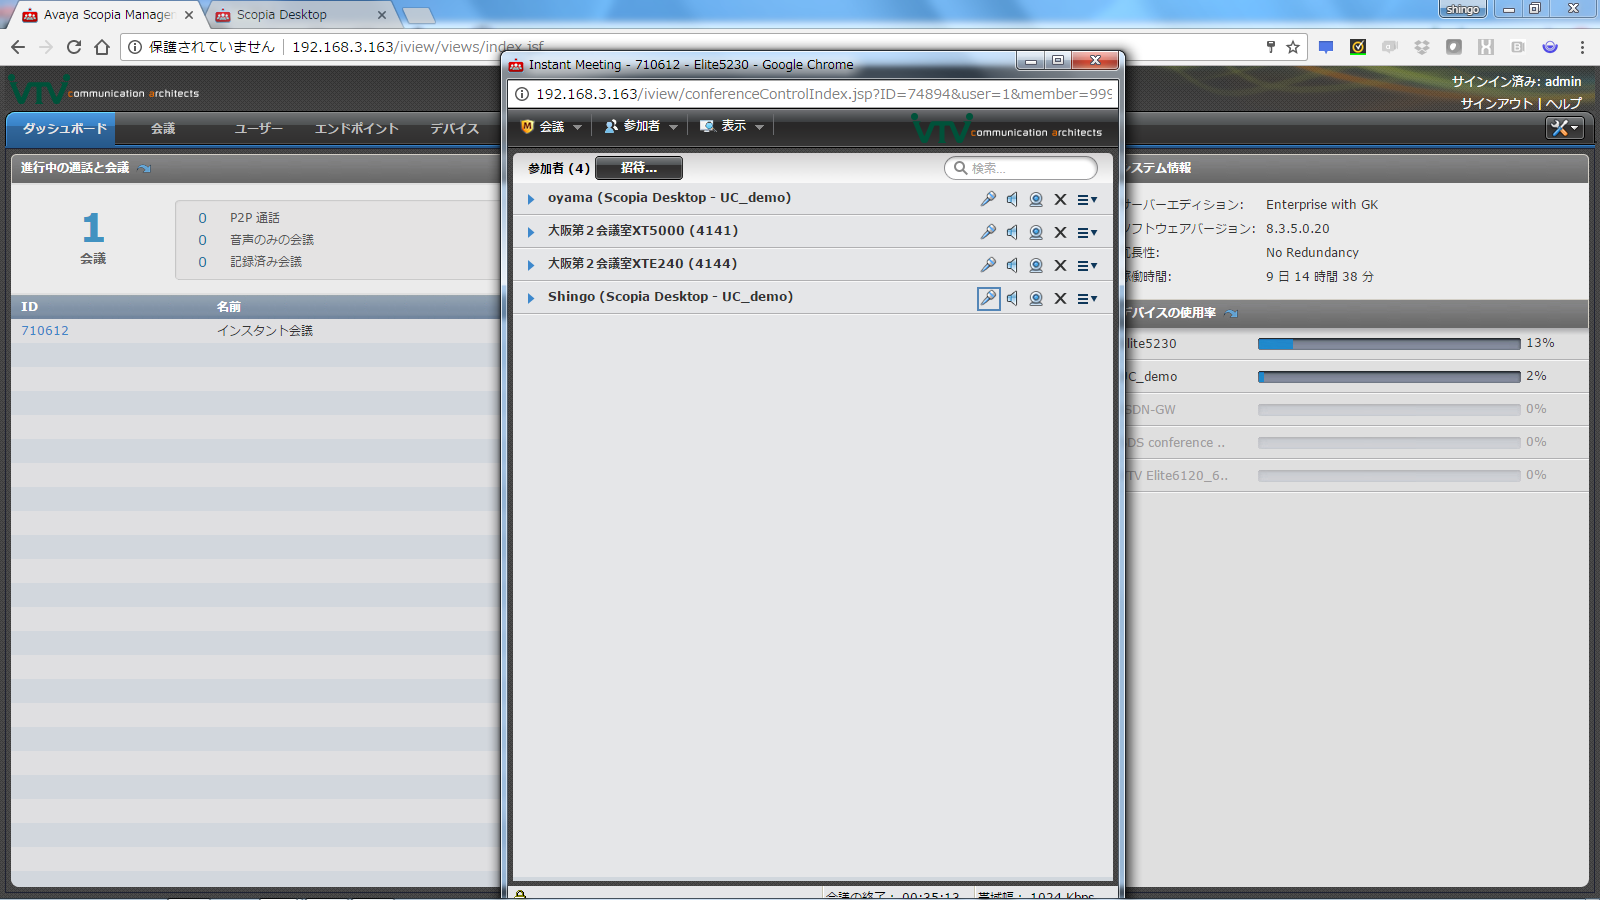
Task: Mute speaker for oyama (Scopia Desktop) participant
Action: pos(1012,199)
